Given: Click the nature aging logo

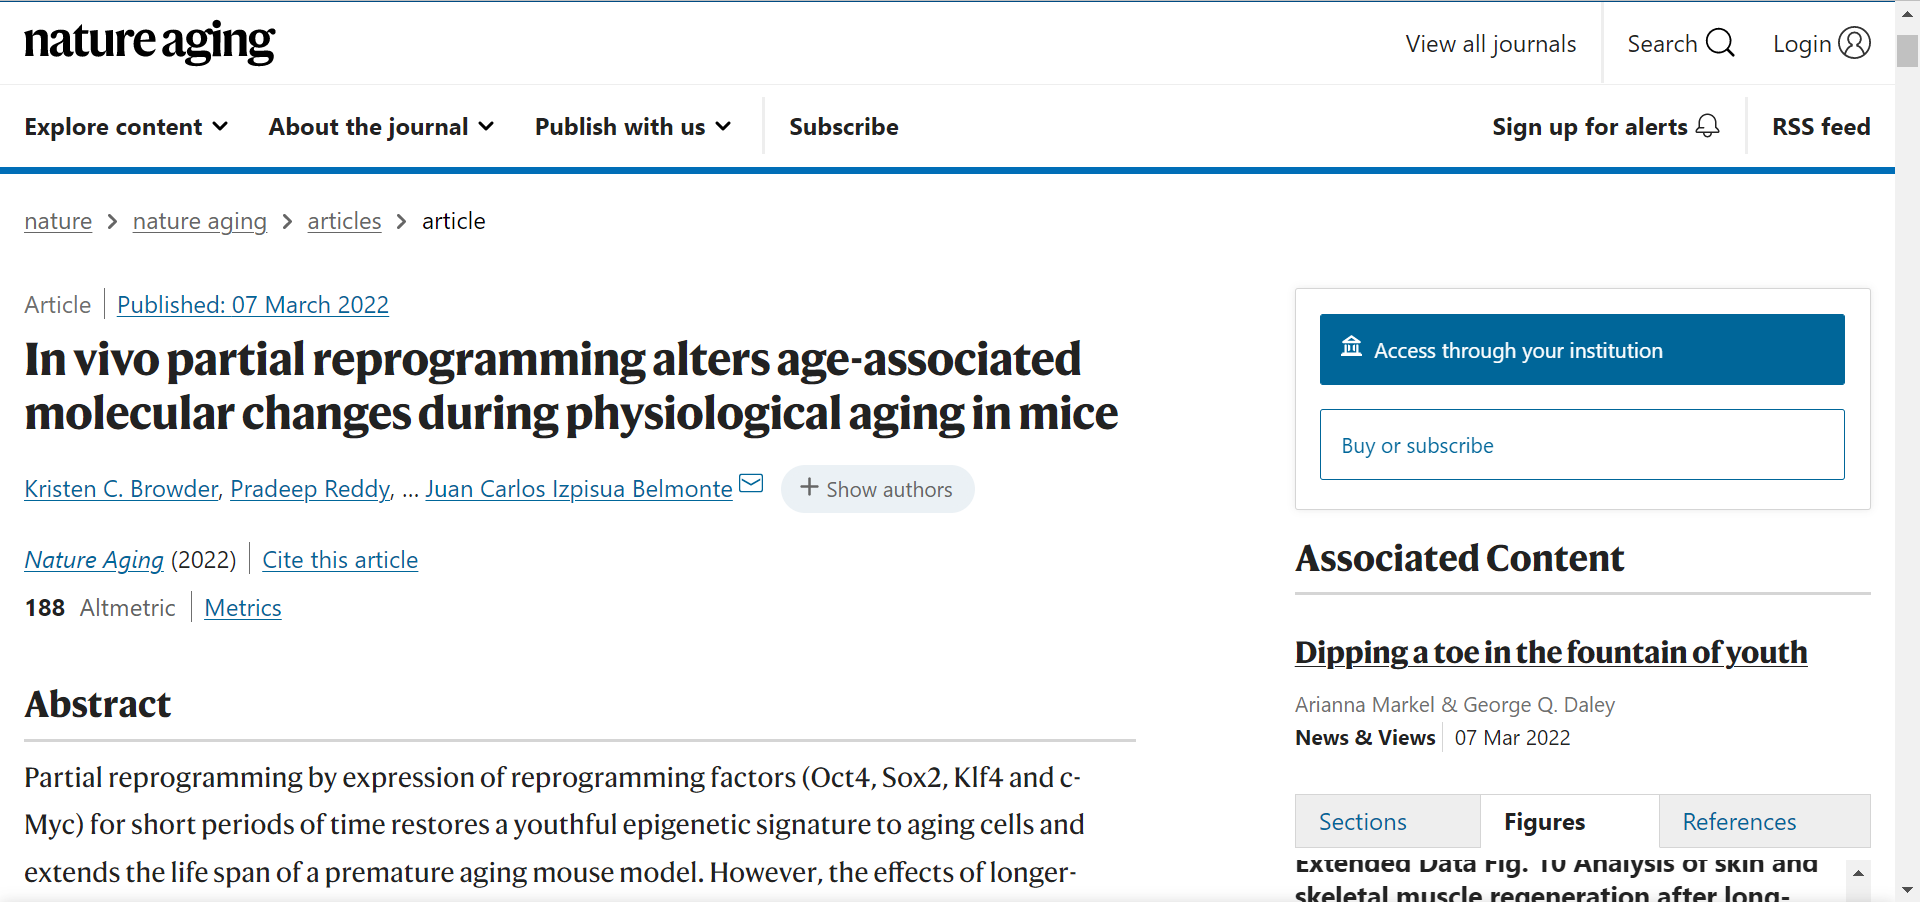Looking at the screenshot, I should tap(150, 42).
